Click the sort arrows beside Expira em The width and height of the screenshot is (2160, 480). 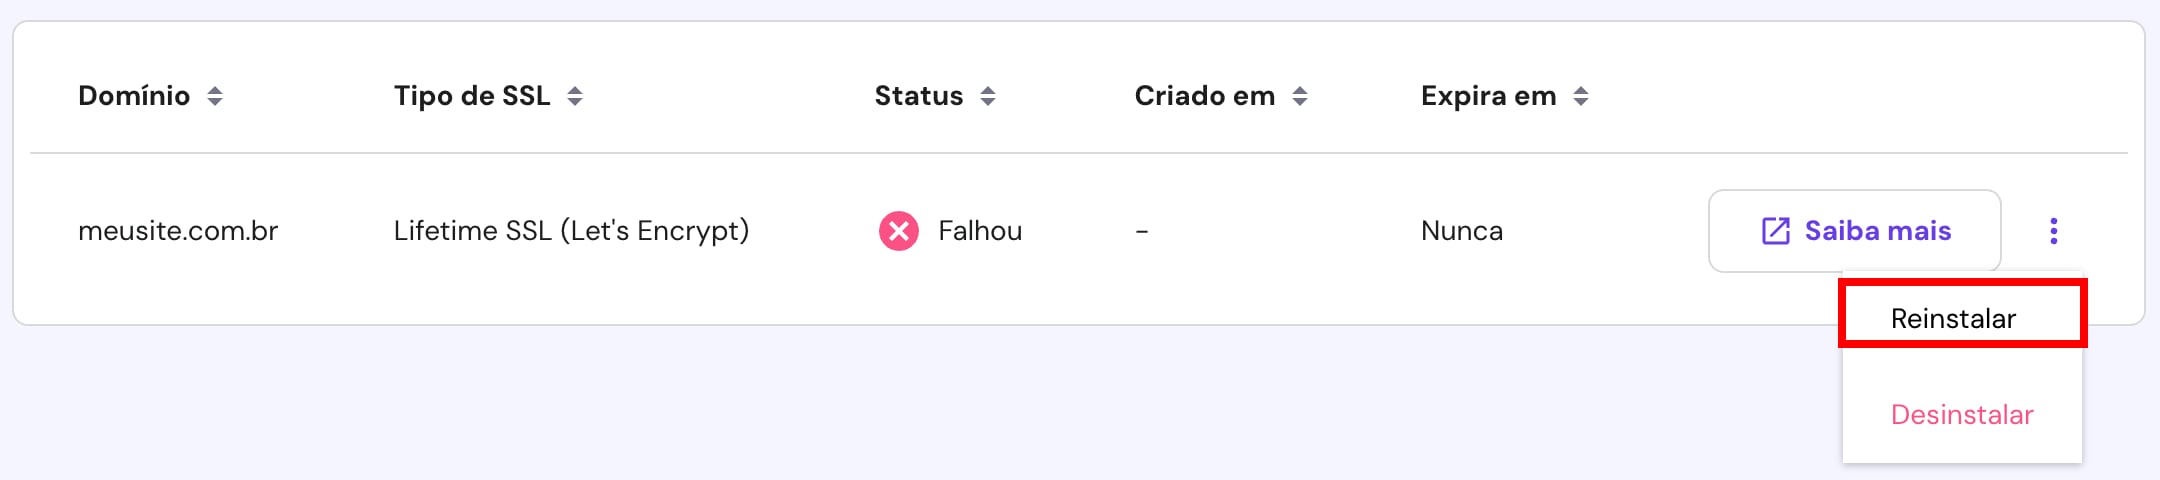point(1581,96)
